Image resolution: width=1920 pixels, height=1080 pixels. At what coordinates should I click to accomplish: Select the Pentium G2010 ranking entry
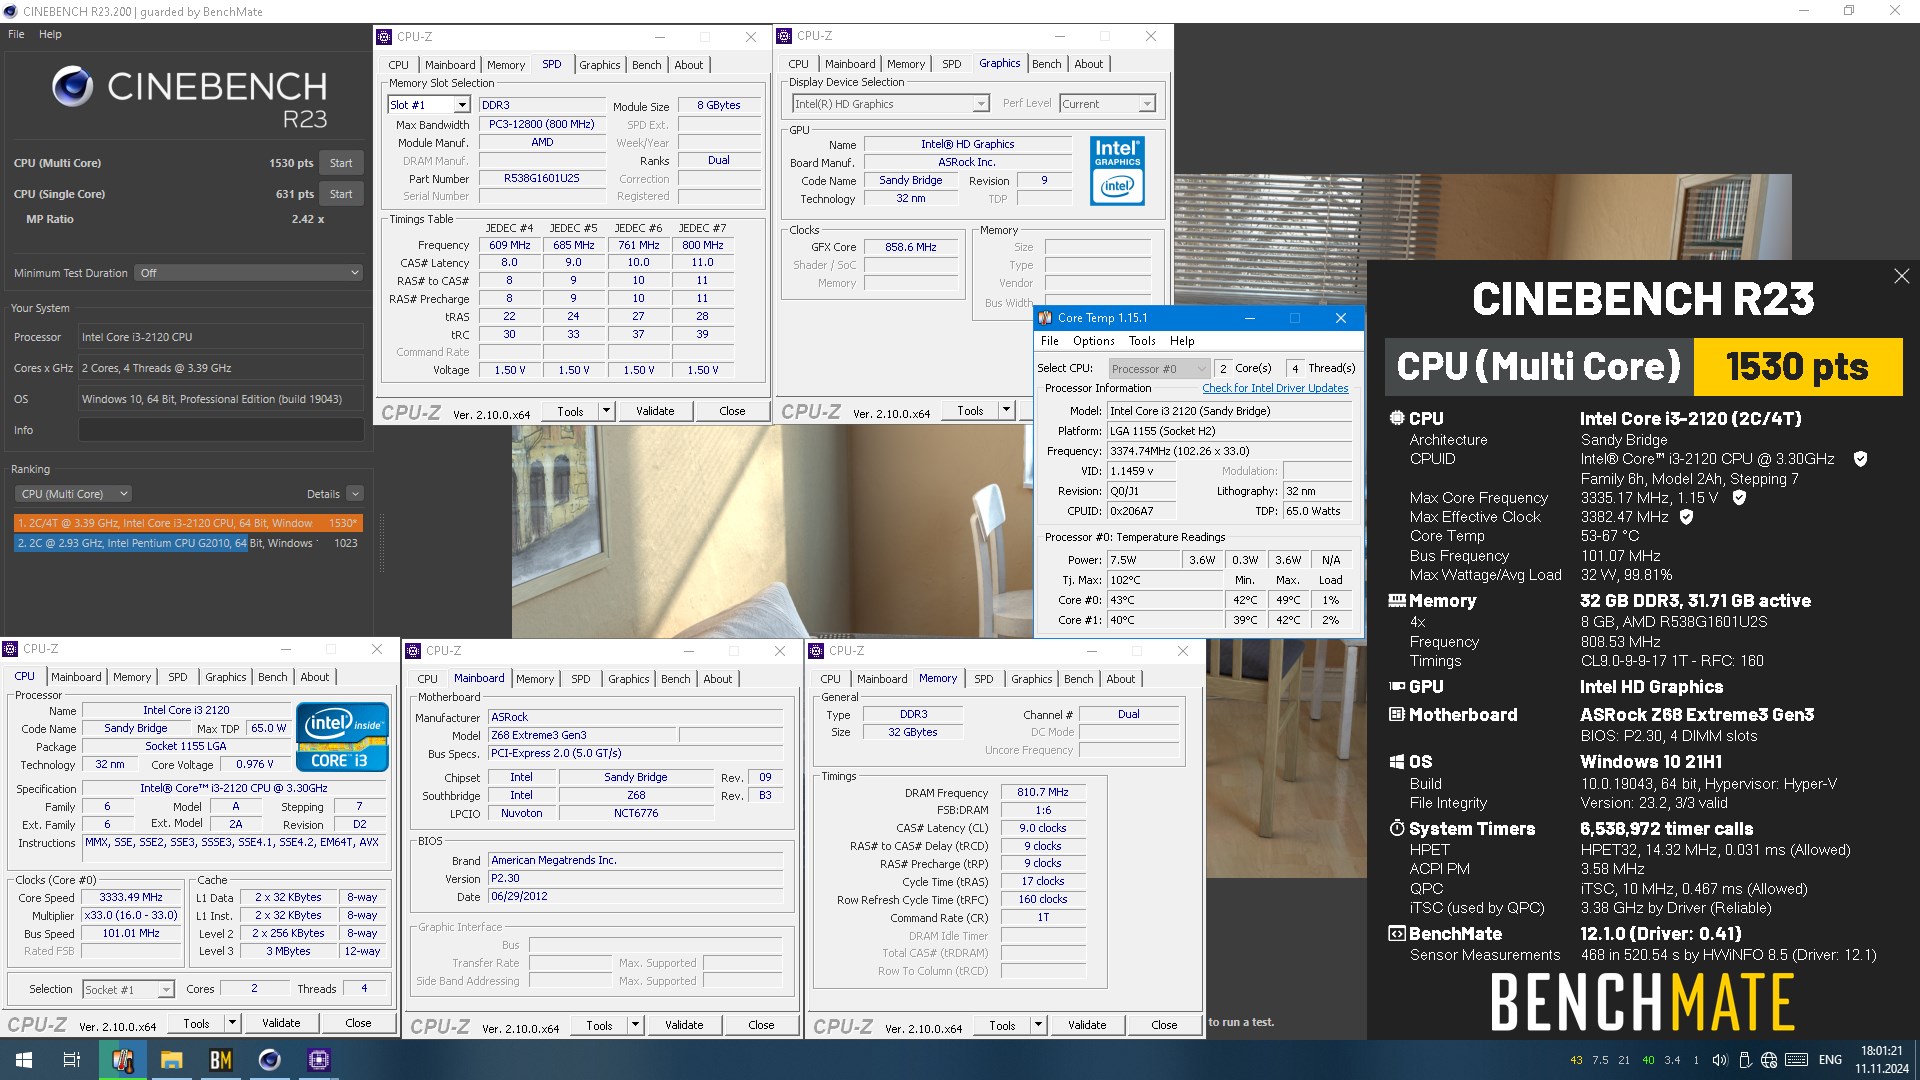(x=188, y=543)
